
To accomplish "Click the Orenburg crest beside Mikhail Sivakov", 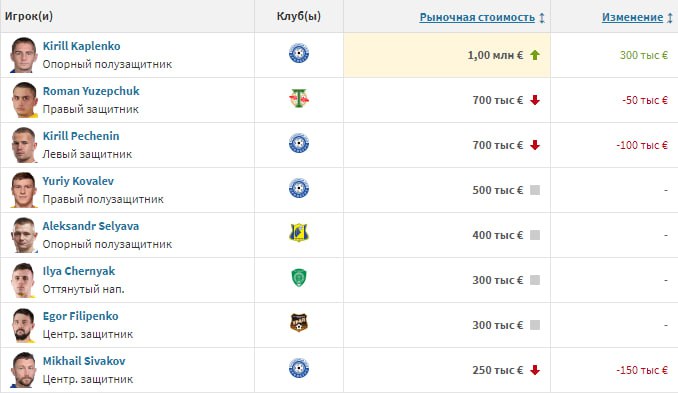I will pos(299,368).
